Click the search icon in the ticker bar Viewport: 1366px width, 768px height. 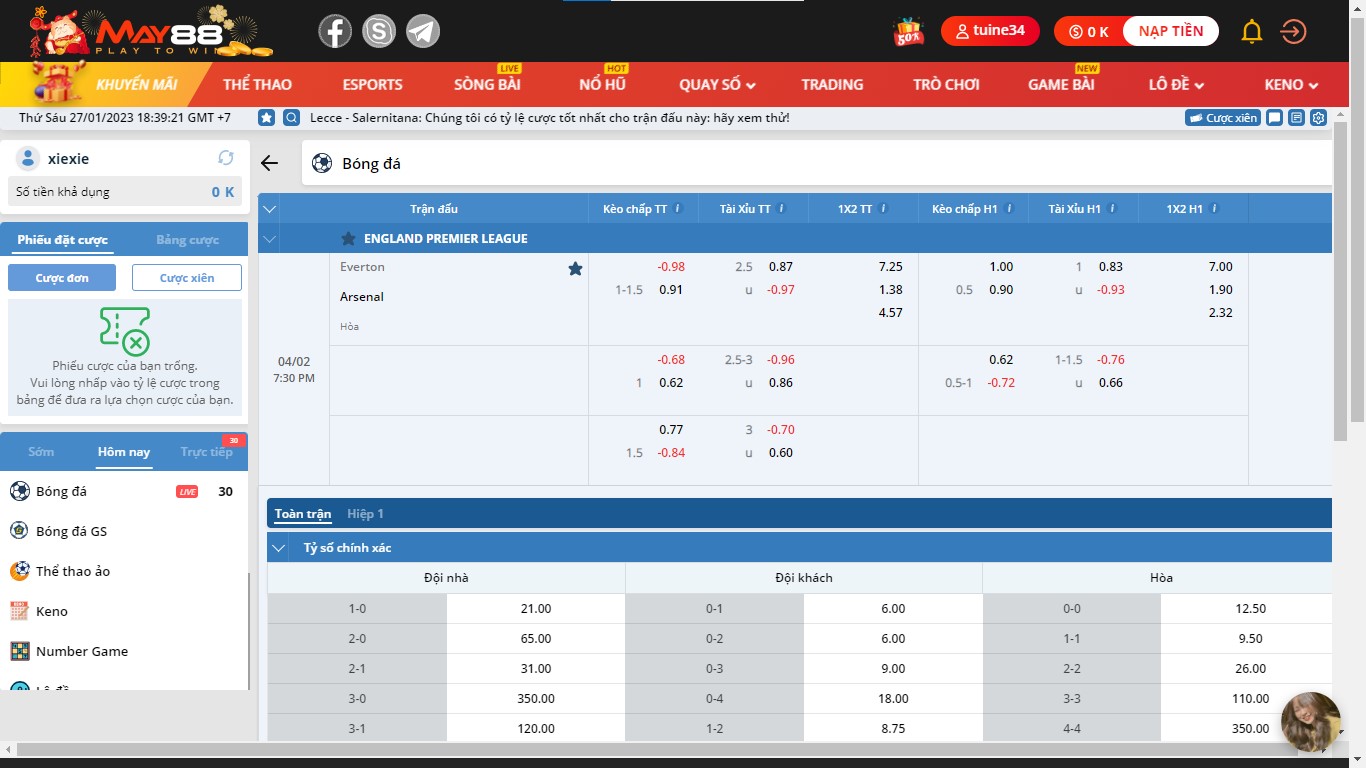click(291, 118)
